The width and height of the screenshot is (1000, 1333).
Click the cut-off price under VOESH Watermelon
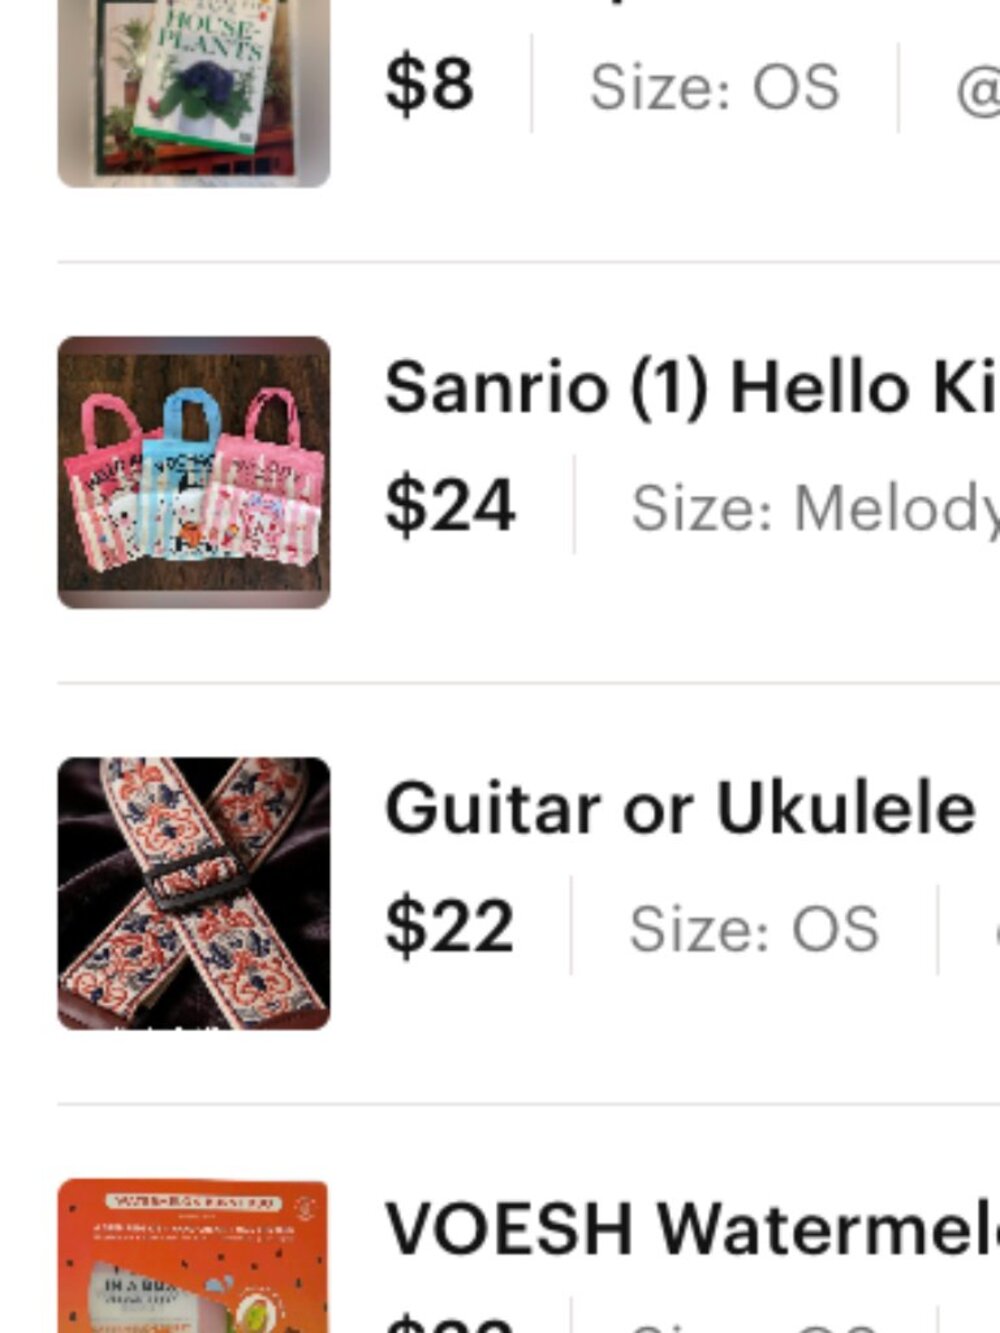[x=450, y=1323]
